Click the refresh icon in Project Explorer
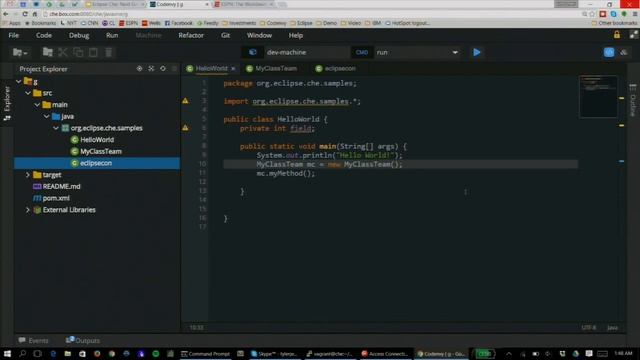 (x=163, y=69)
